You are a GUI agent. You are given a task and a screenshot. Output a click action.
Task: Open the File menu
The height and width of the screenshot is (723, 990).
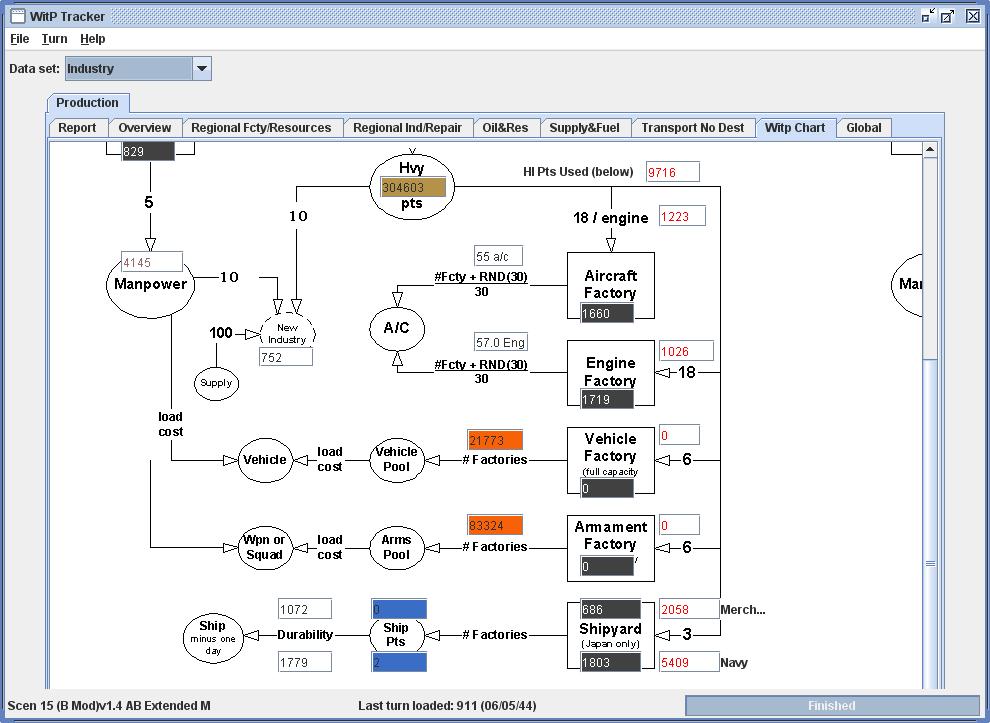[20, 39]
